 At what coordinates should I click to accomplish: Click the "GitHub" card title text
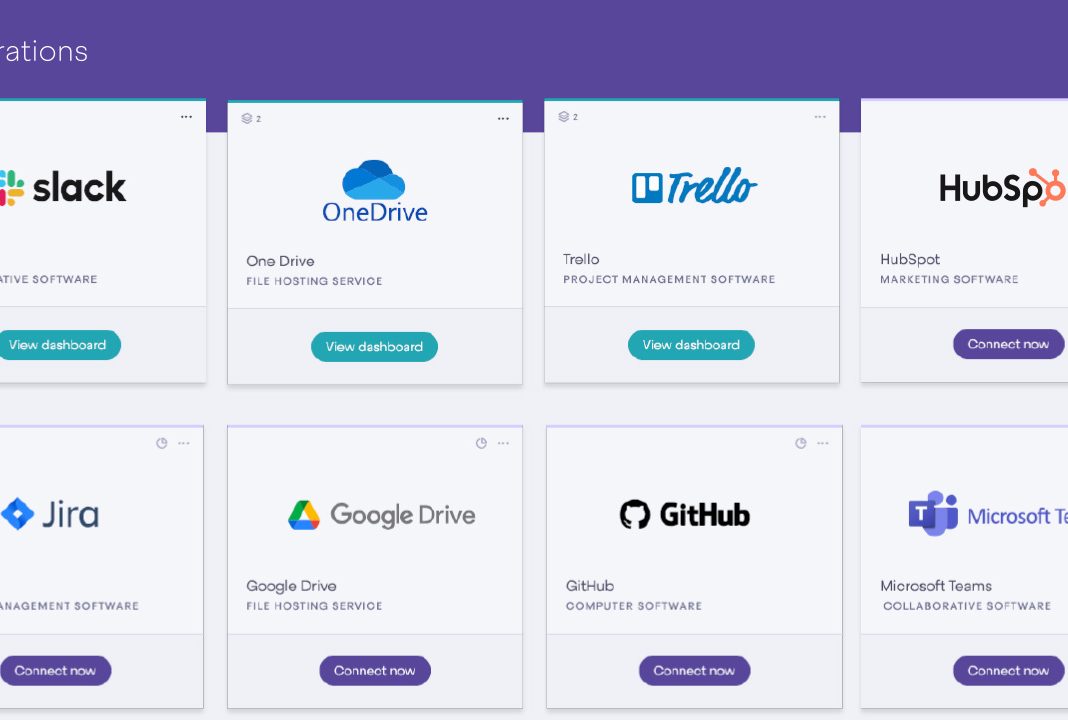point(590,586)
